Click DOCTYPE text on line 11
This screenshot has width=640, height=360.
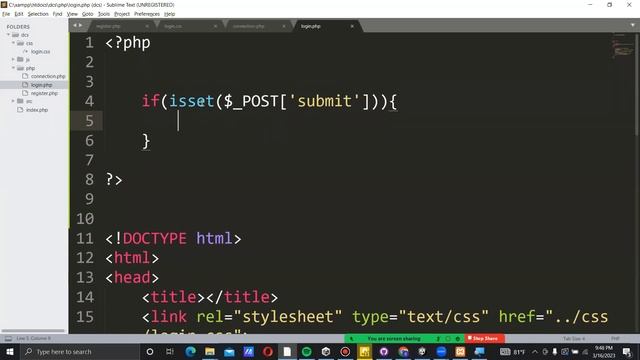coord(155,238)
